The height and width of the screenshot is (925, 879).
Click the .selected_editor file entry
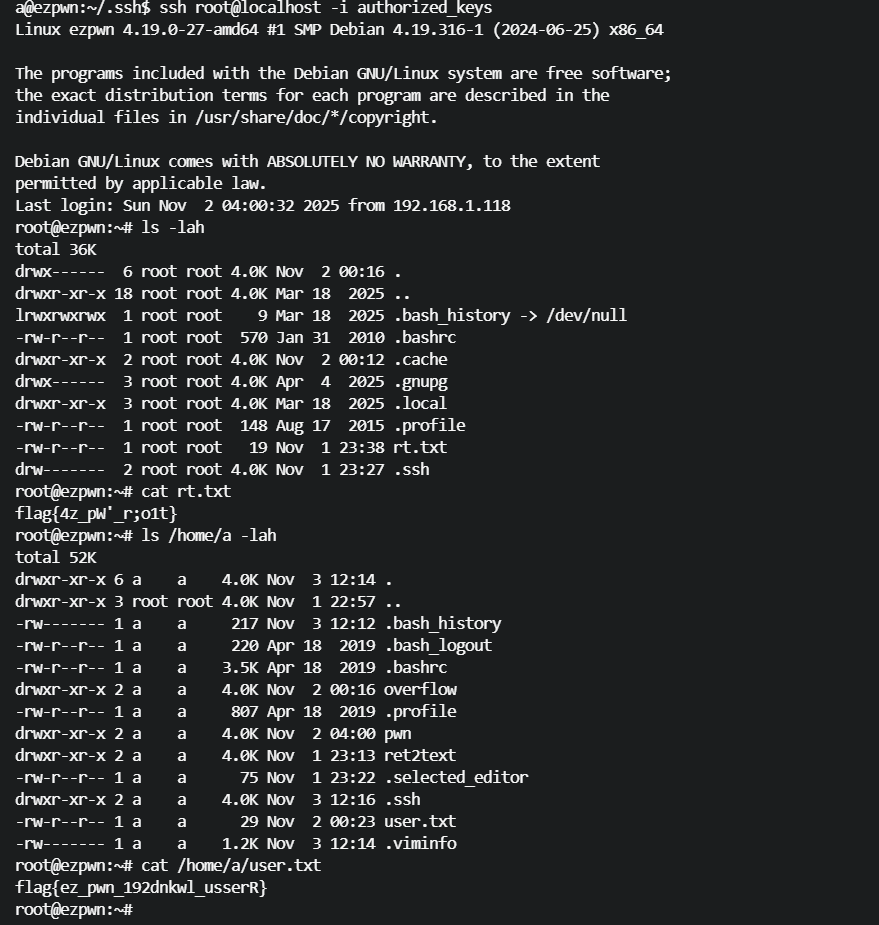tap(456, 778)
